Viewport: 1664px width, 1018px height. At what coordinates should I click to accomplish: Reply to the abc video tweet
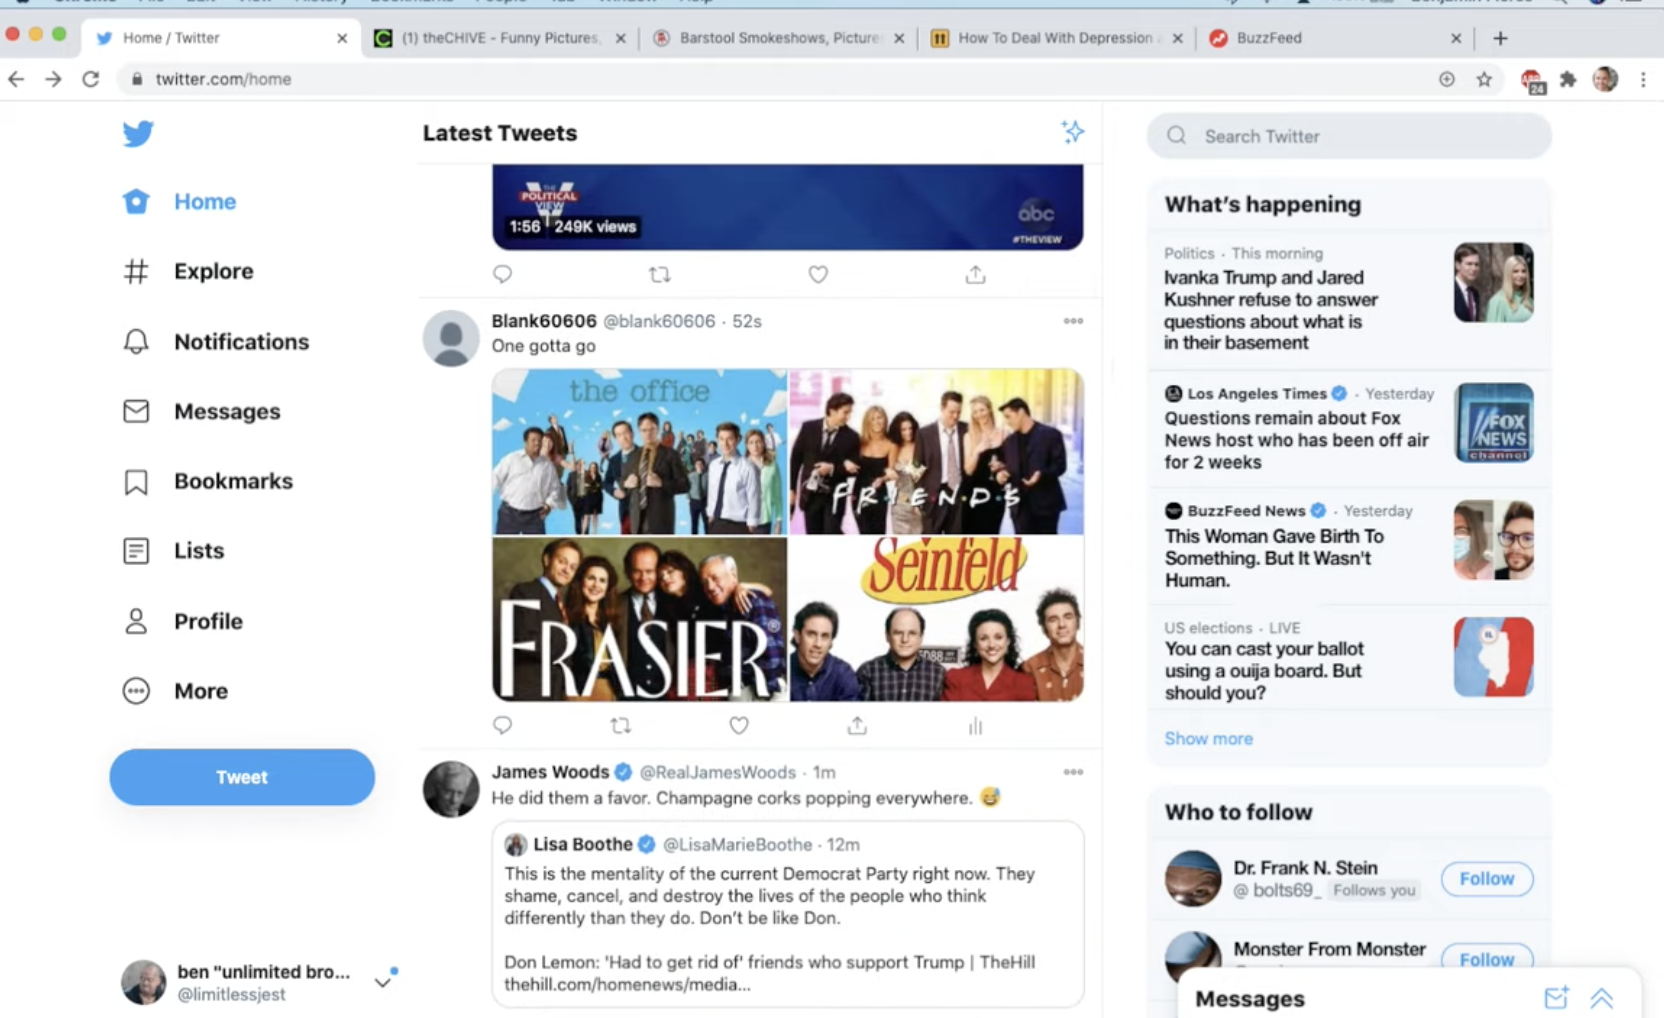[x=503, y=274]
